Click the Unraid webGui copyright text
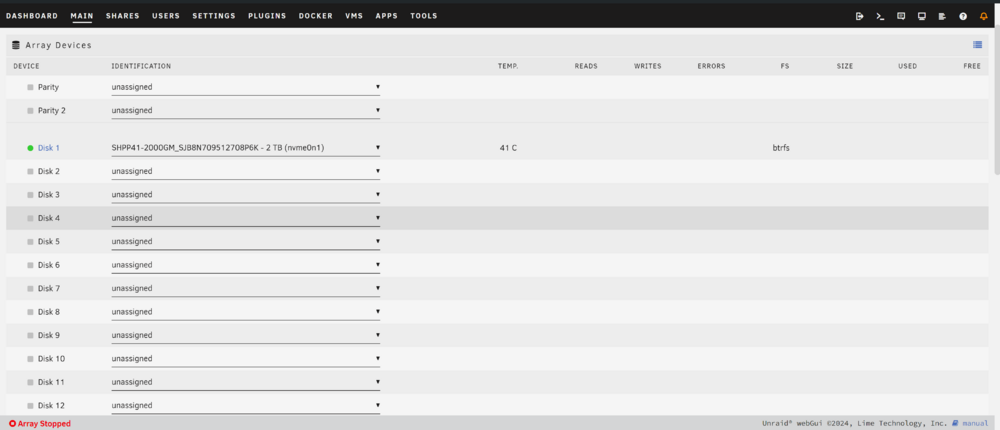This screenshot has height=430, width=1000. click(x=855, y=424)
